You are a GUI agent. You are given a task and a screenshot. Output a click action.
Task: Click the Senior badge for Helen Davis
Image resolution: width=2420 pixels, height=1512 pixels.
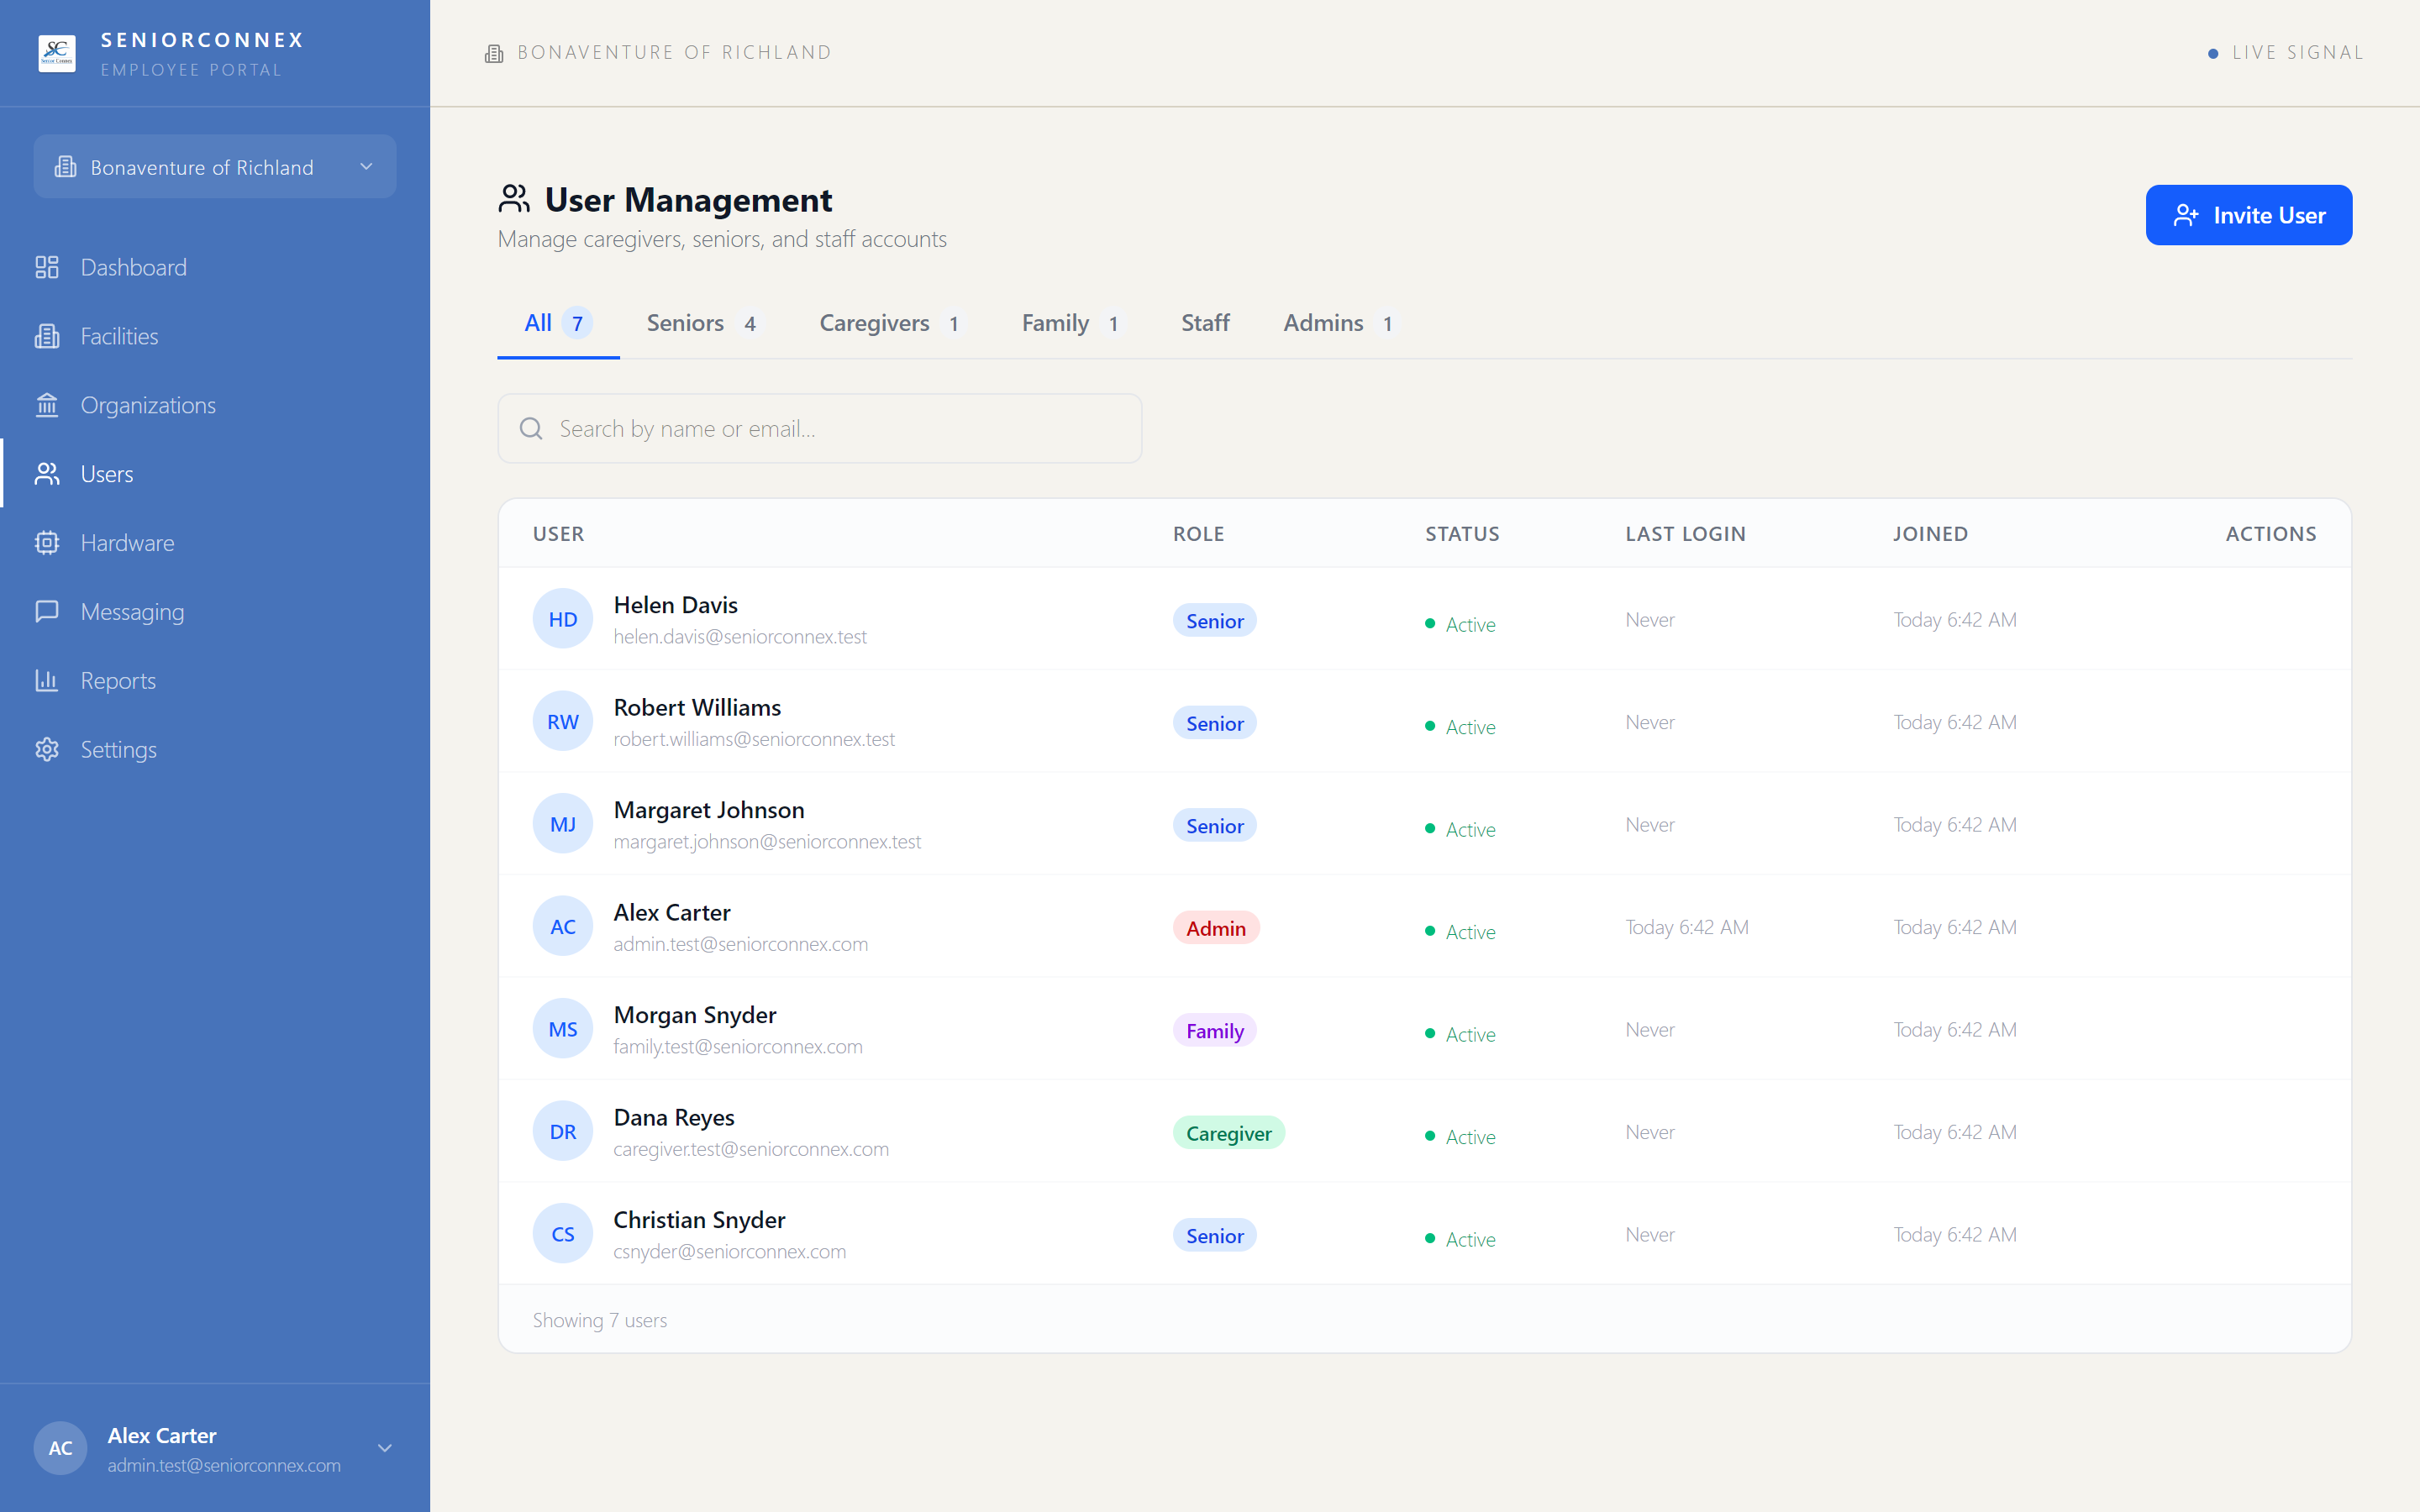pos(1214,621)
